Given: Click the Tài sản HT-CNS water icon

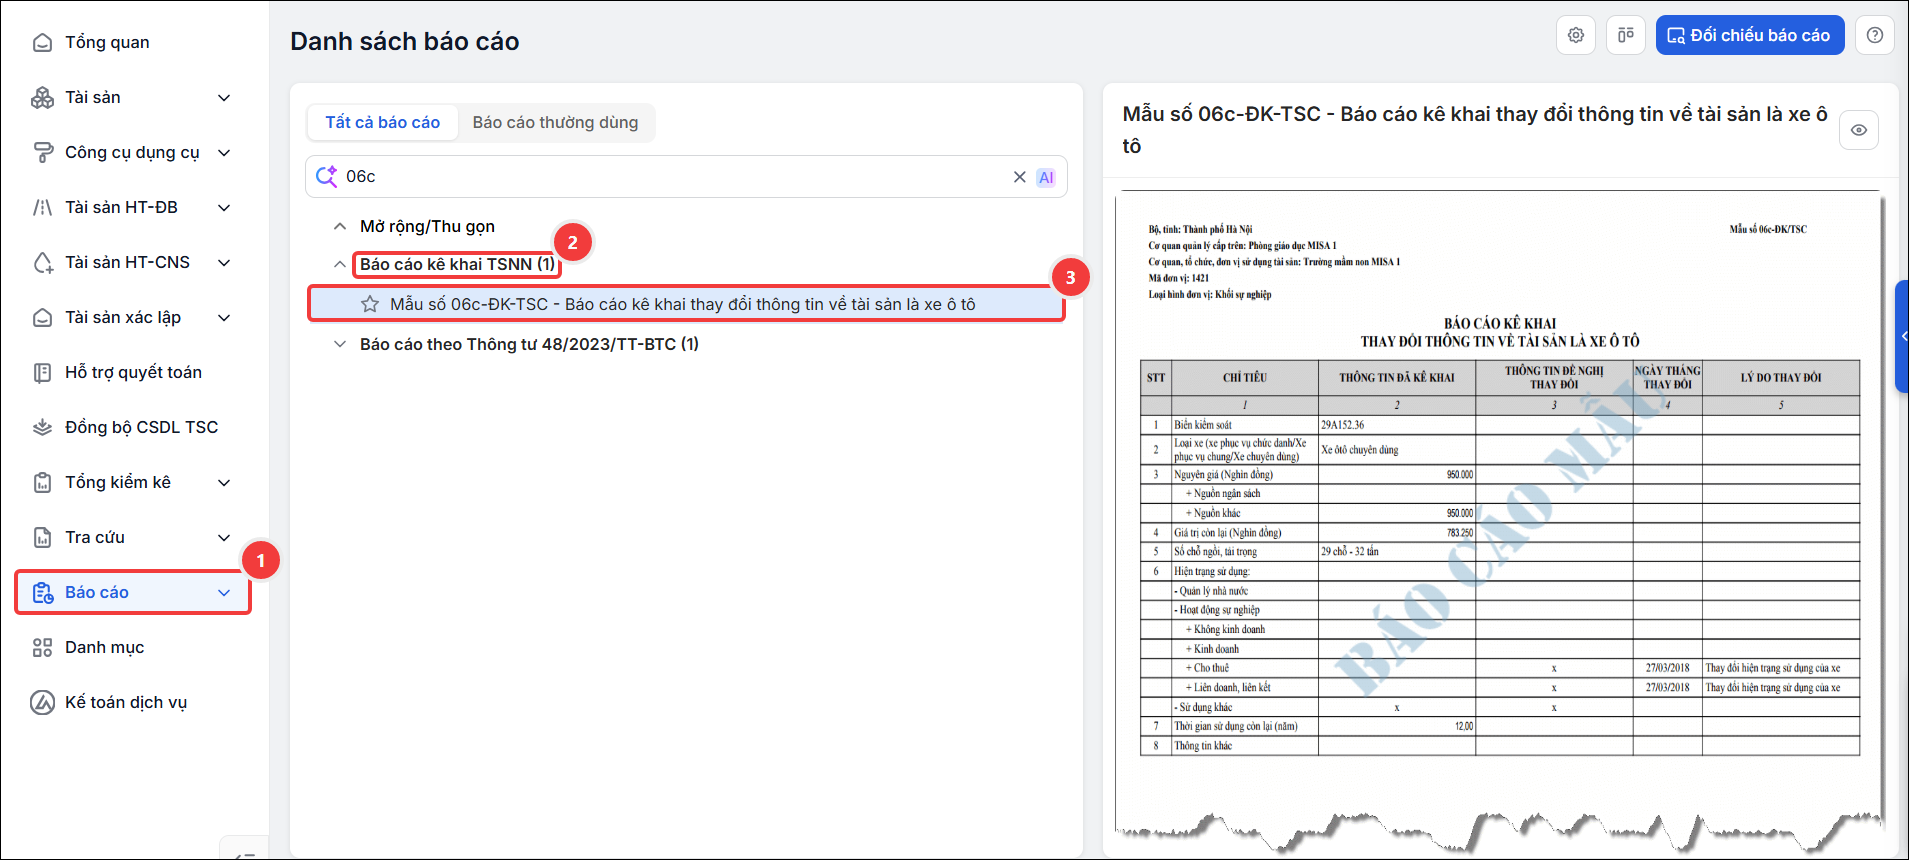Looking at the screenshot, I should (42, 262).
